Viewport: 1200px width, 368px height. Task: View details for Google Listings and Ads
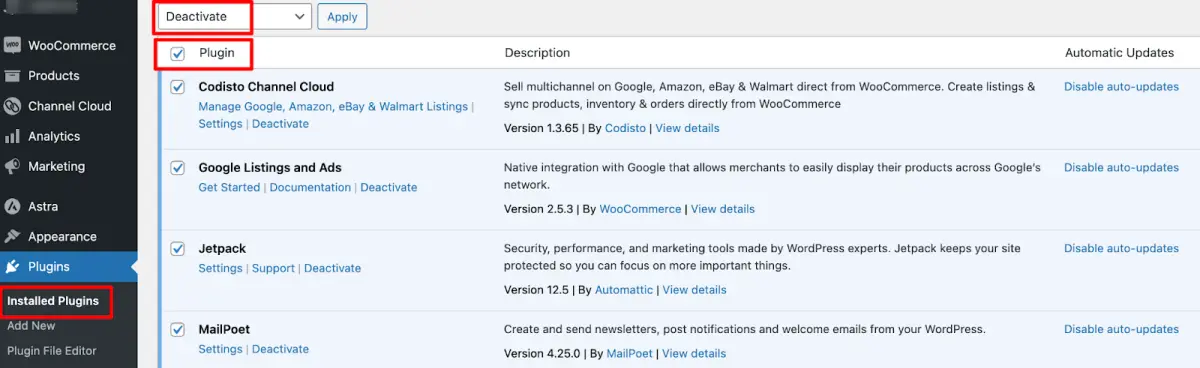coord(723,209)
